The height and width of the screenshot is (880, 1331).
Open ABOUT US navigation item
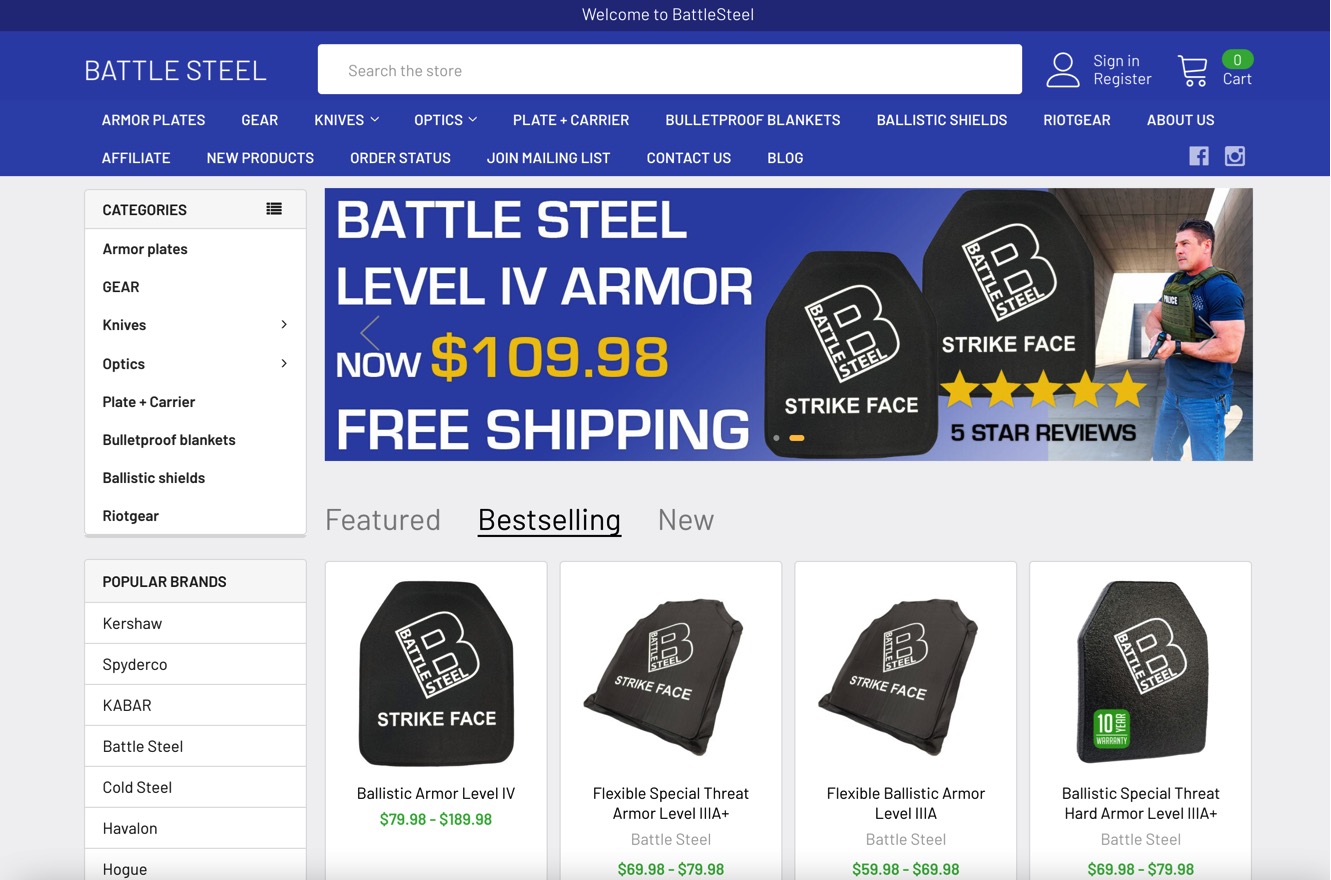click(x=1180, y=120)
